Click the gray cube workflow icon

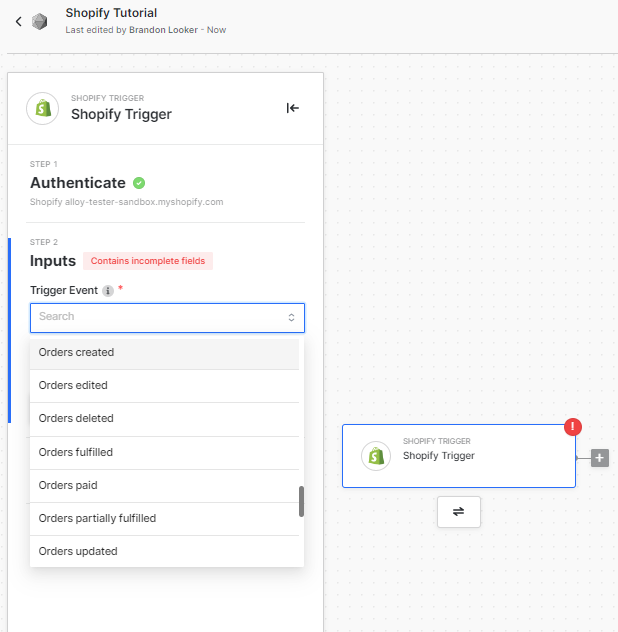(40, 21)
